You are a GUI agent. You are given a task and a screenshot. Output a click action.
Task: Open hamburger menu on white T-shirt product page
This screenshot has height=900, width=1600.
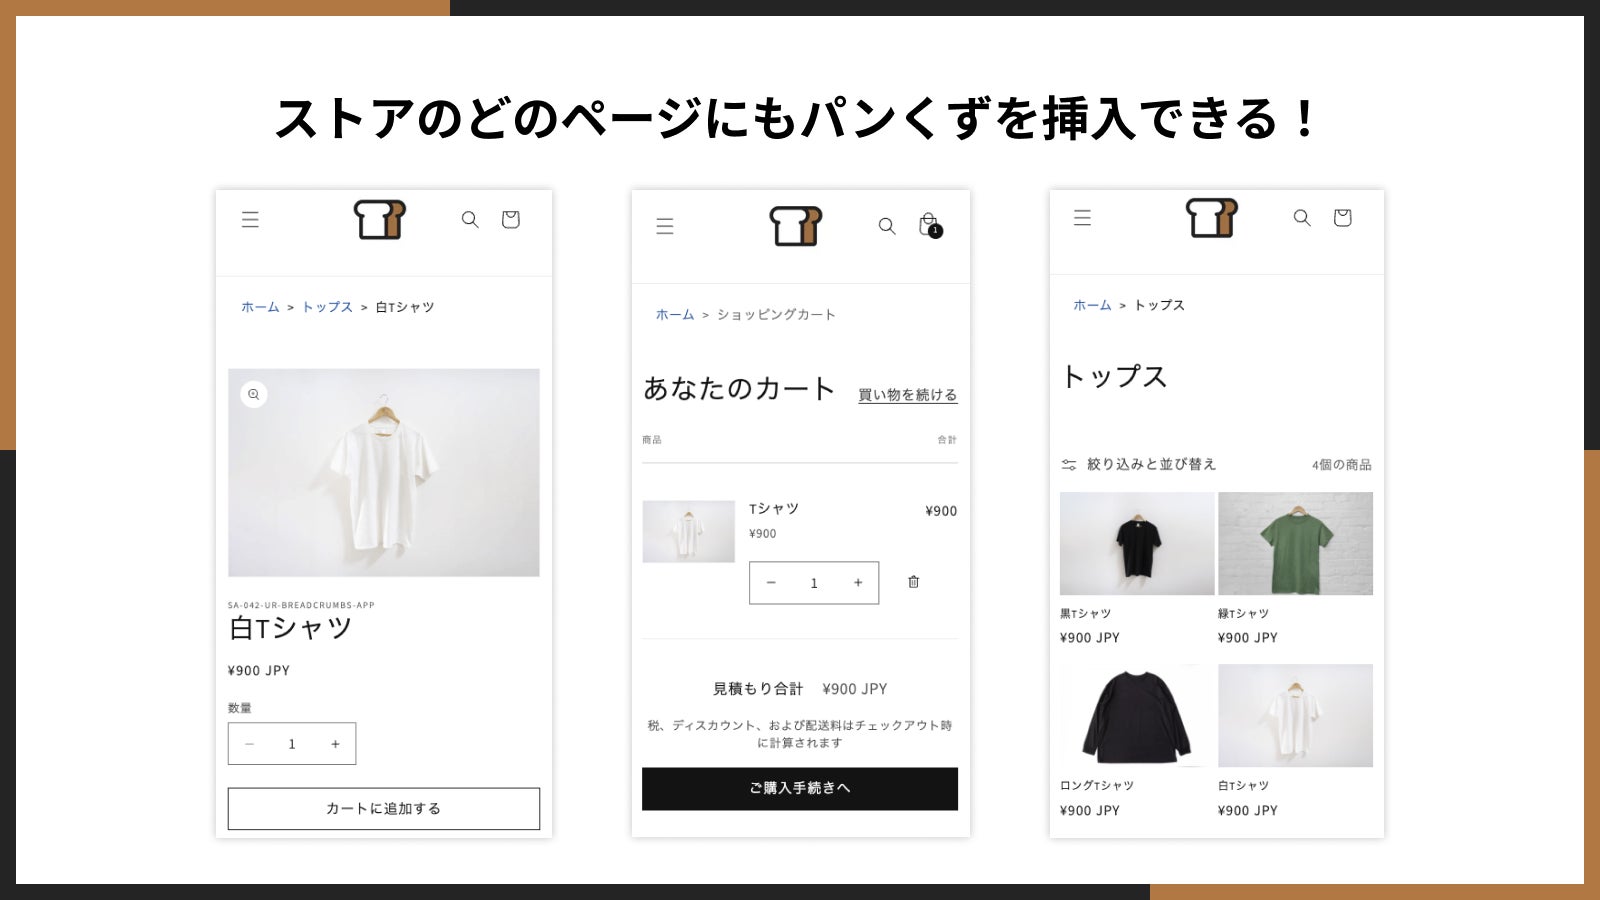click(x=250, y=219)
